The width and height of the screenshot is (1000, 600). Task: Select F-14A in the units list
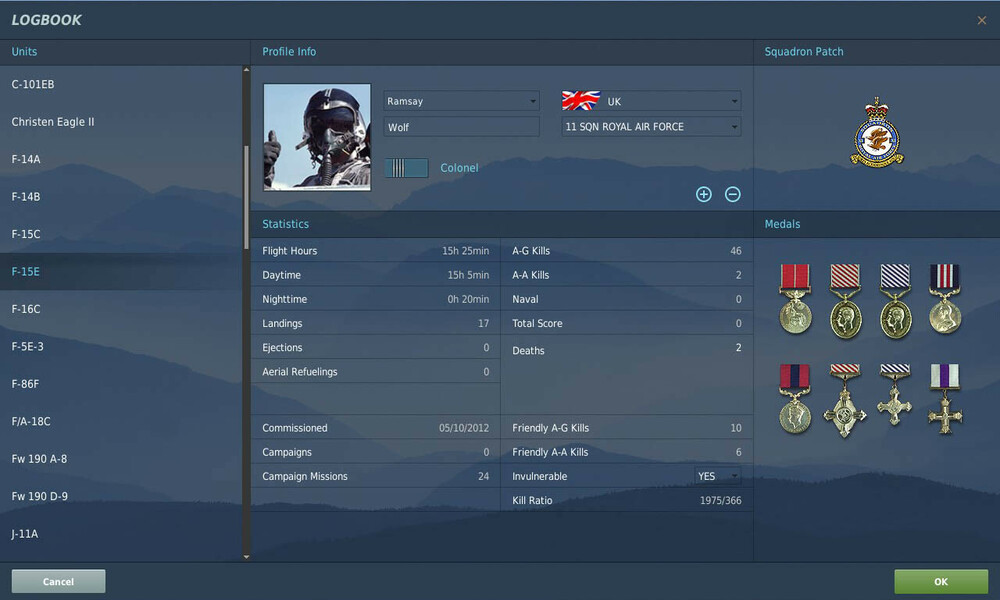point(121,159)
